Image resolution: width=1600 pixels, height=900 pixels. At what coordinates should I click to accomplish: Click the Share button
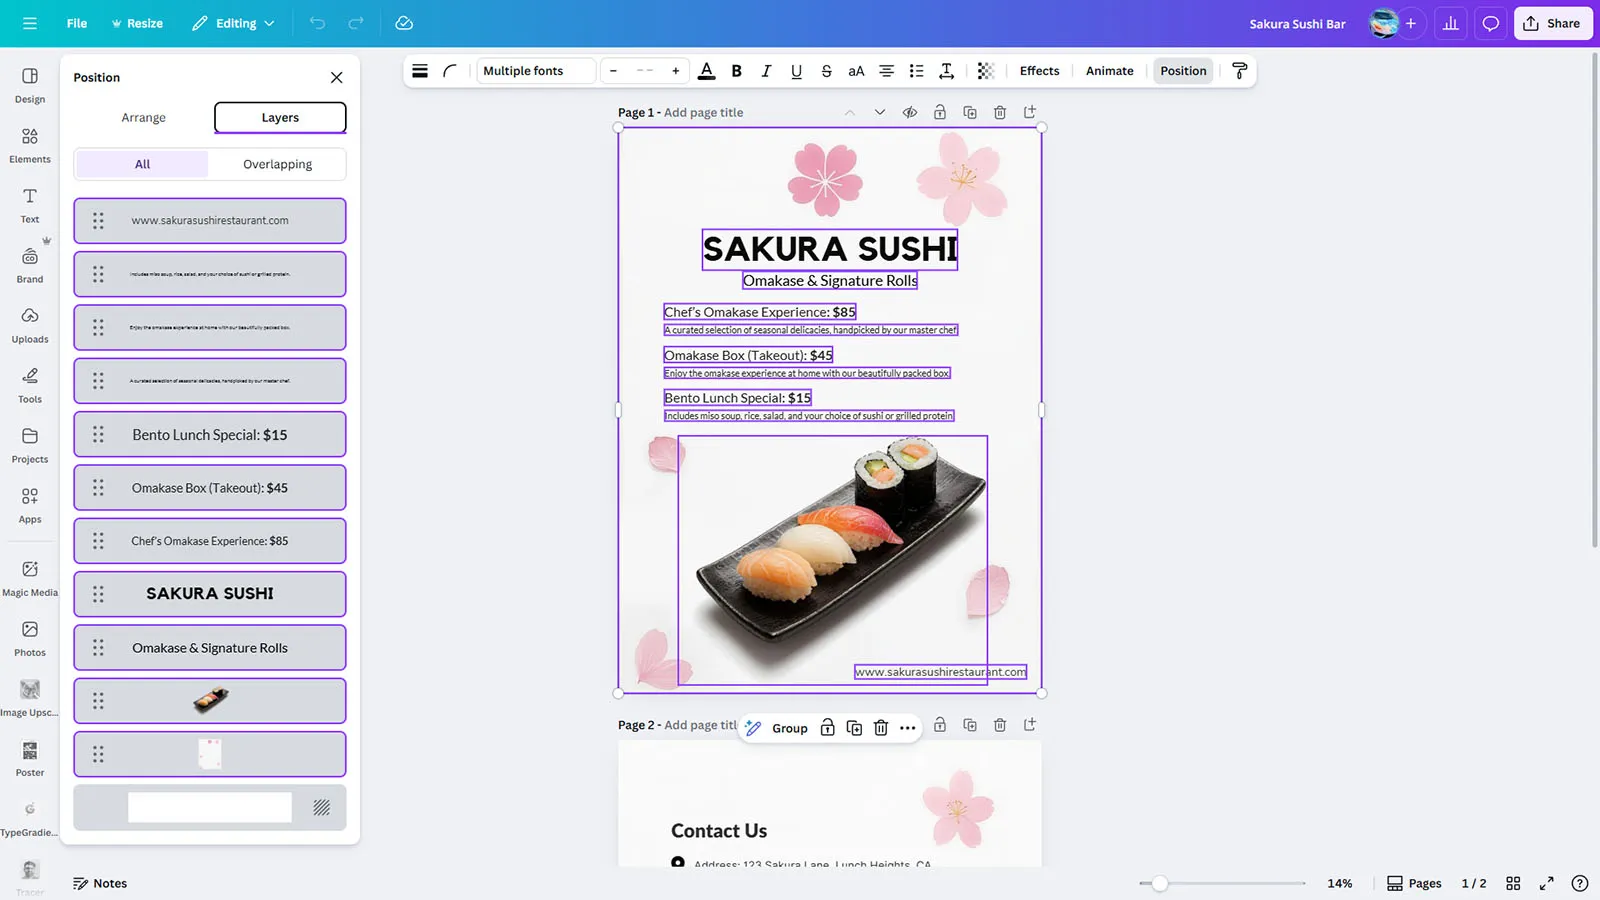pyautogui.click(x=1552, y=23)
